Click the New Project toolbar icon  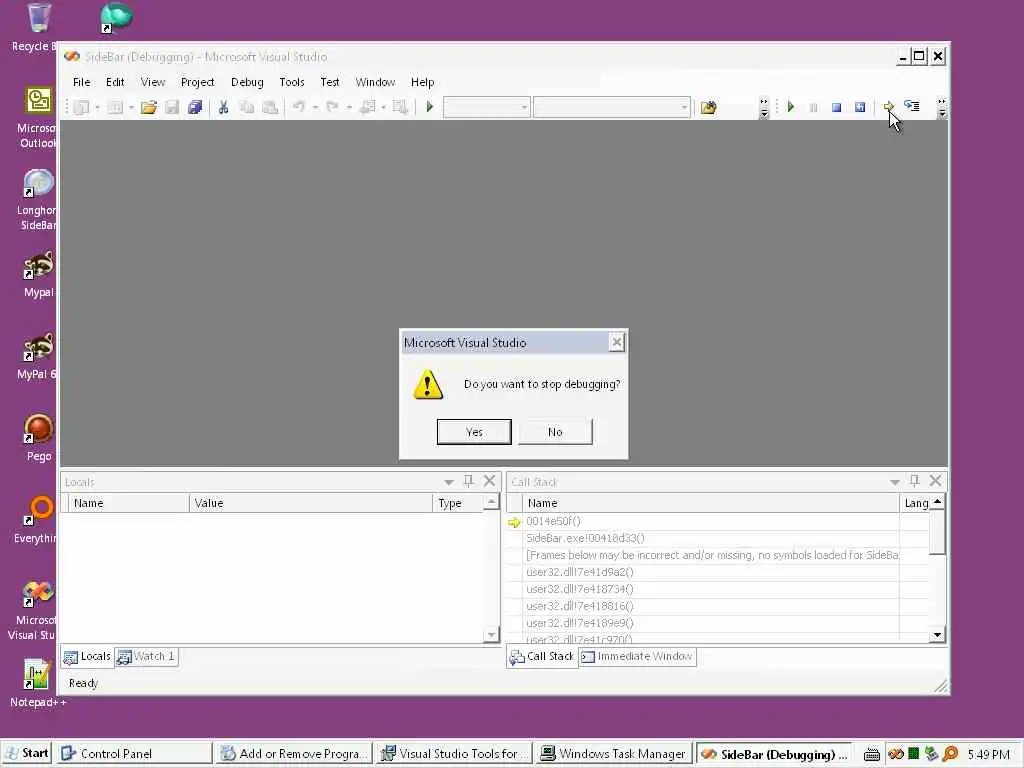82,107
